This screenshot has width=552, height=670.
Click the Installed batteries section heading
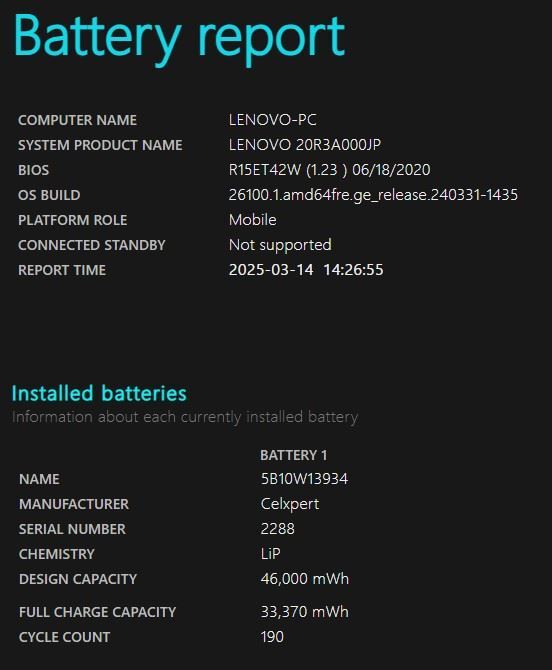[99, 393]
